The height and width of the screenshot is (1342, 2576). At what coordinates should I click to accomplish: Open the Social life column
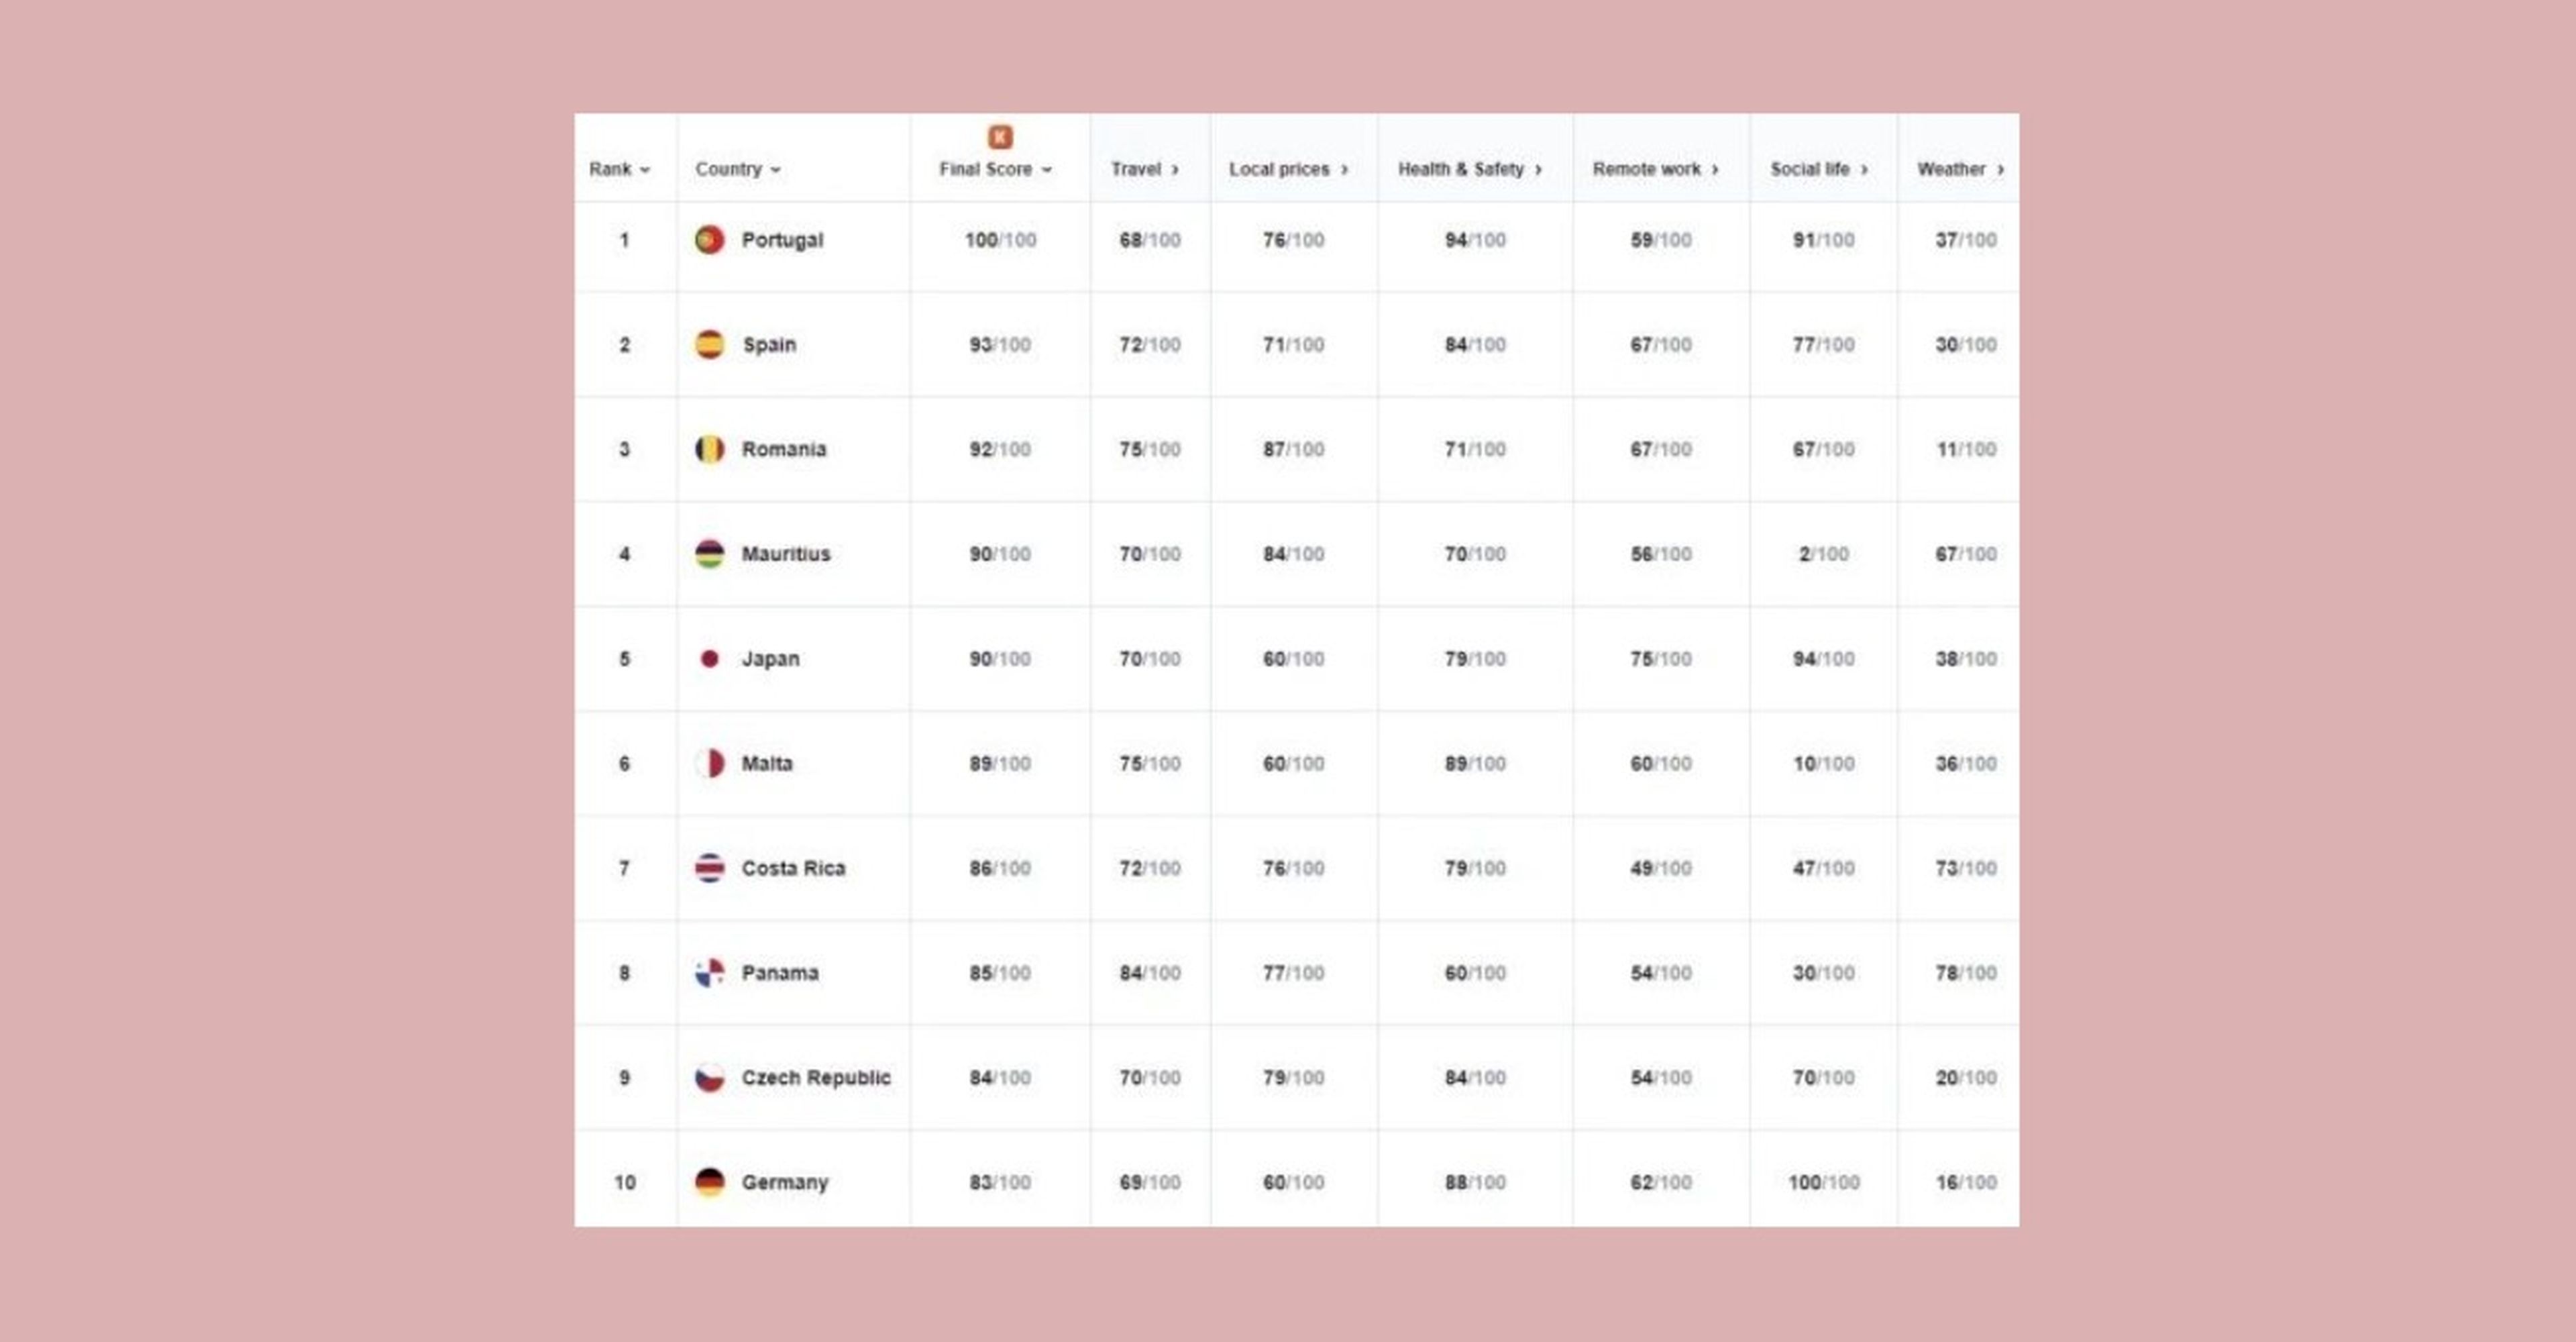point(1819,169)
